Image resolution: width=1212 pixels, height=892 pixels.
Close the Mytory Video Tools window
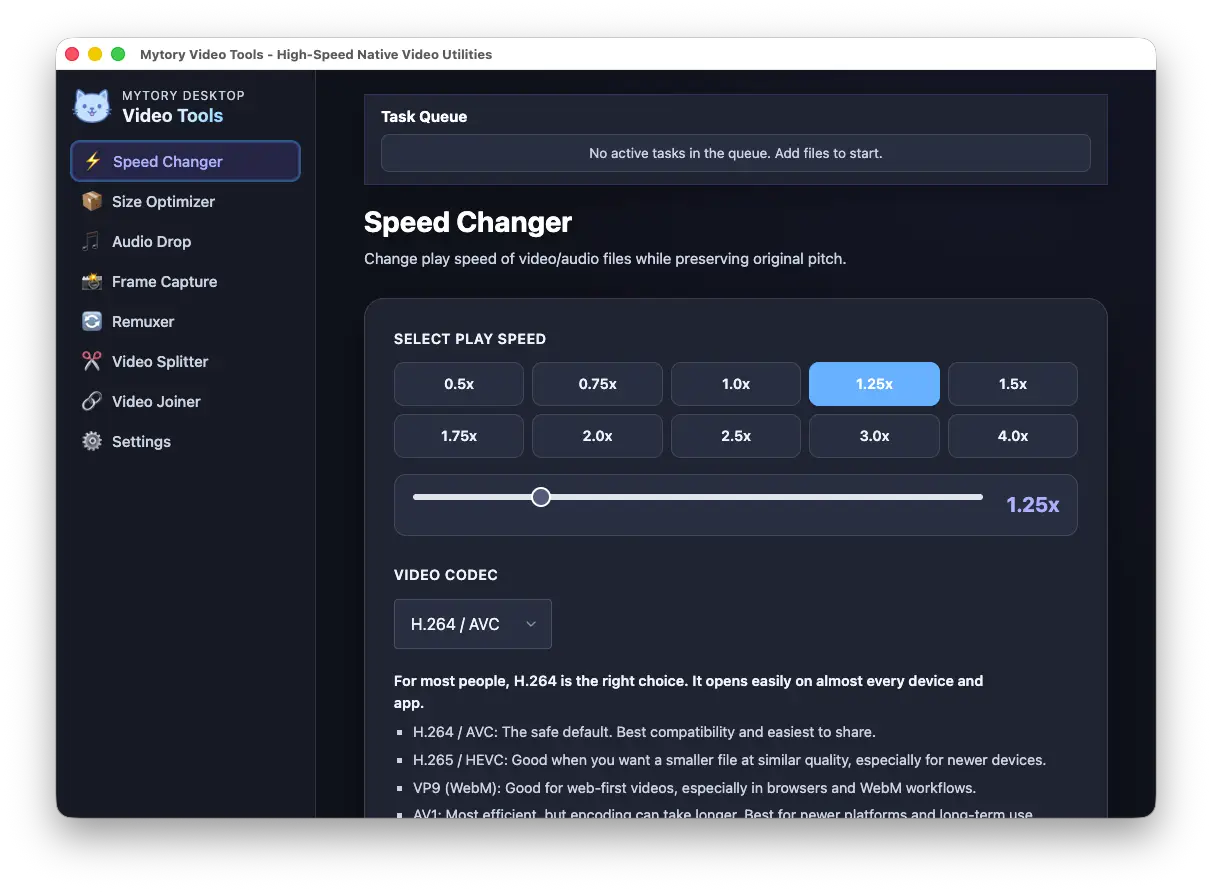[x=72, y=54]
